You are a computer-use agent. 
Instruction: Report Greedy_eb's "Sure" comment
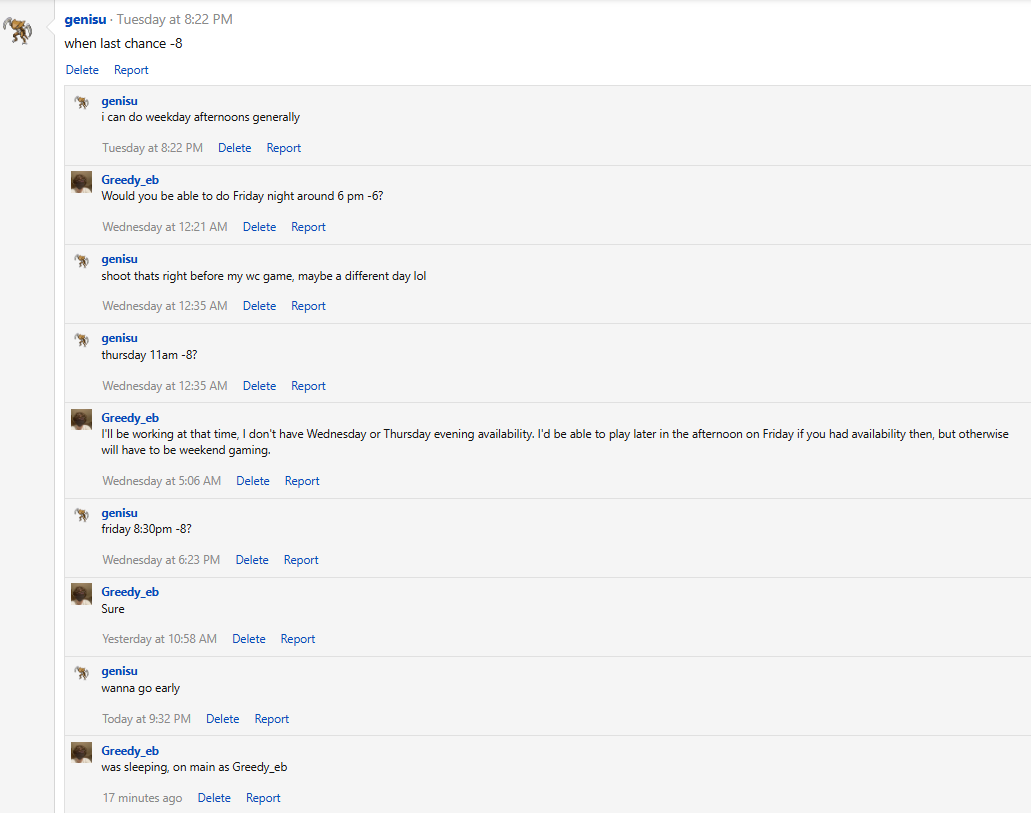point(297,639)
